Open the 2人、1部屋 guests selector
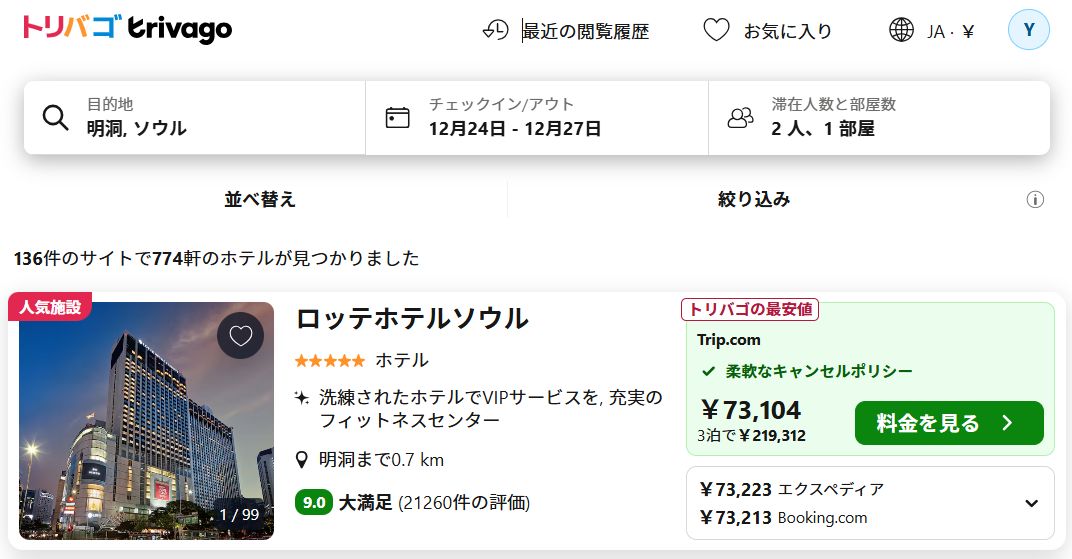 (823, 128)
